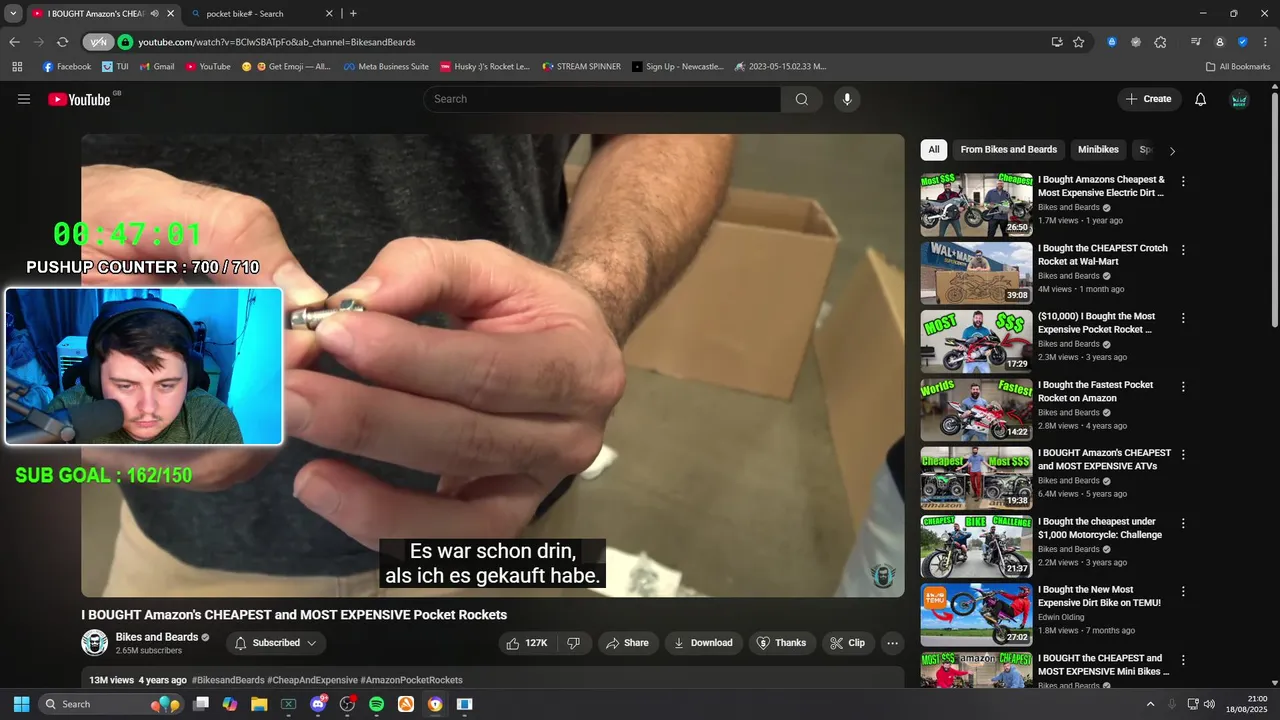The image size is (1280, 720).
Task: Open 'Amazons Cheapest & Most Expensive Electric Dirt' thumbnail
Action: pos(976,205)
